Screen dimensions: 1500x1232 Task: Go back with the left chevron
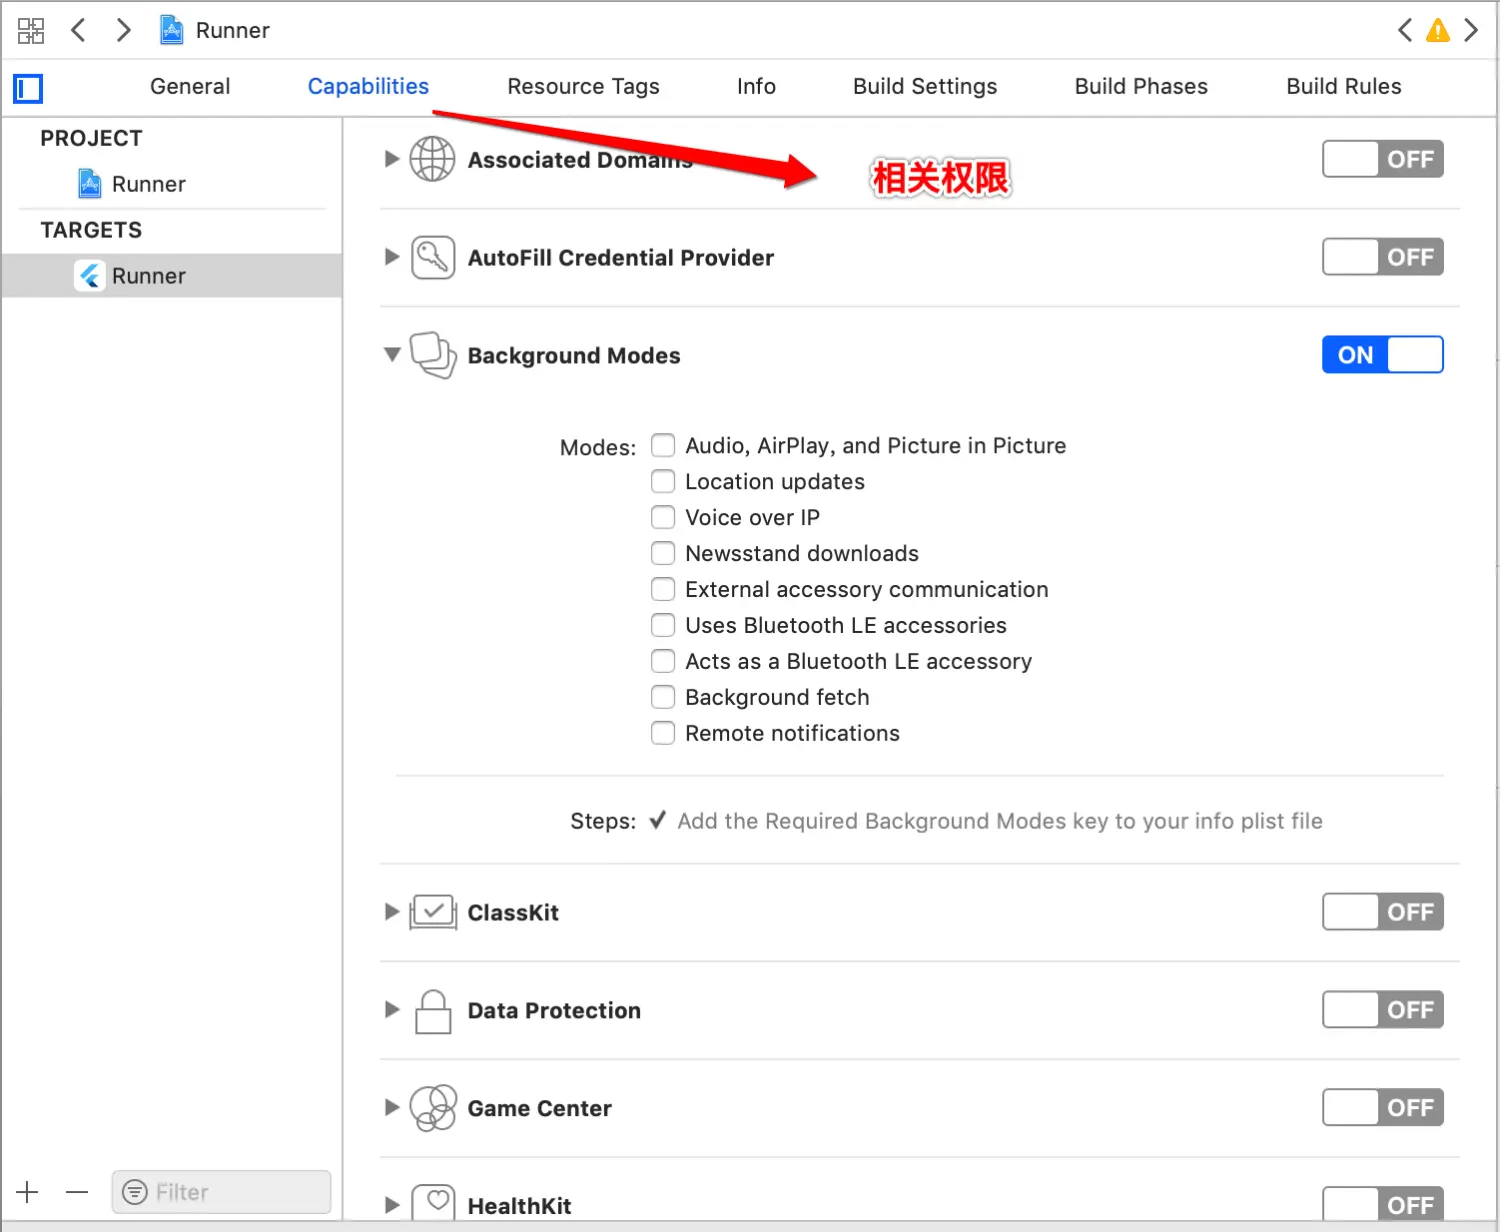click(x=78, y=30)
